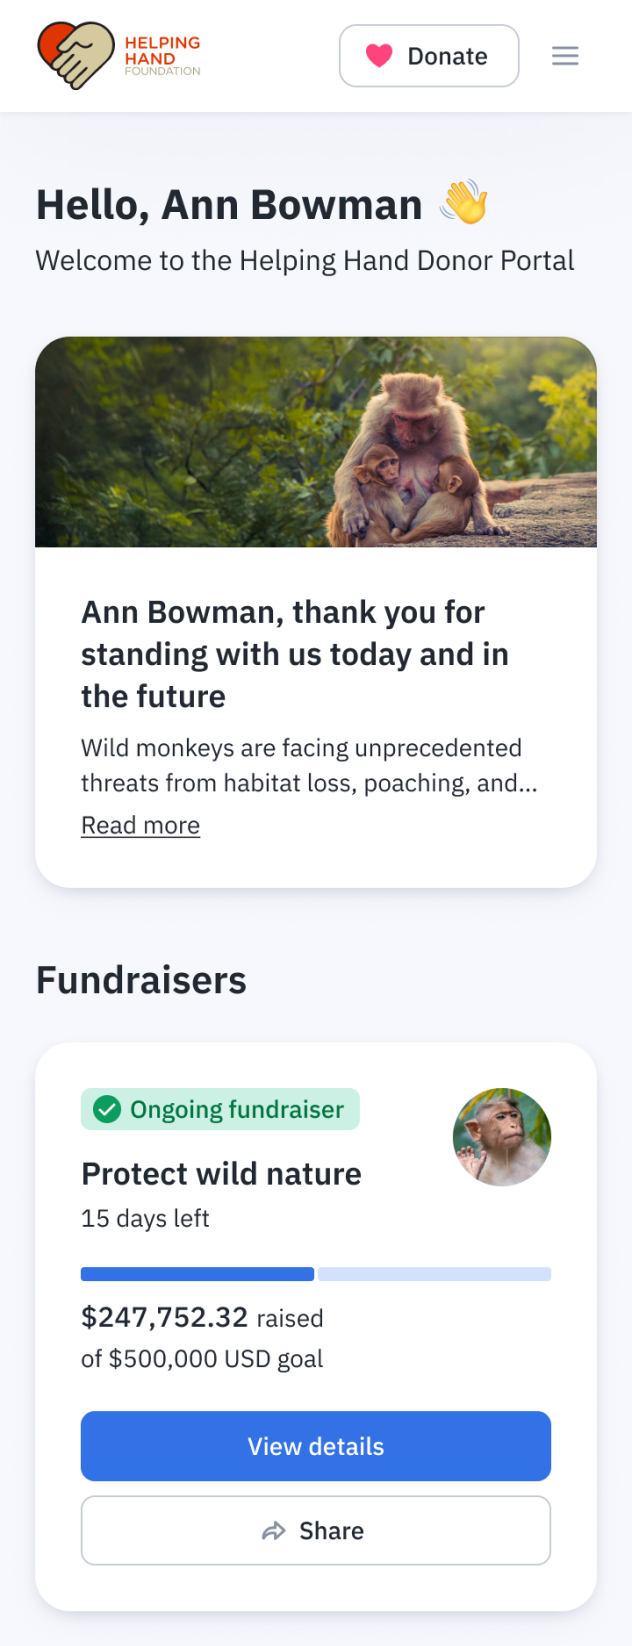632x1646 pixels.
Task: Click the Fundraisers section heading
Action: (141, 980)
